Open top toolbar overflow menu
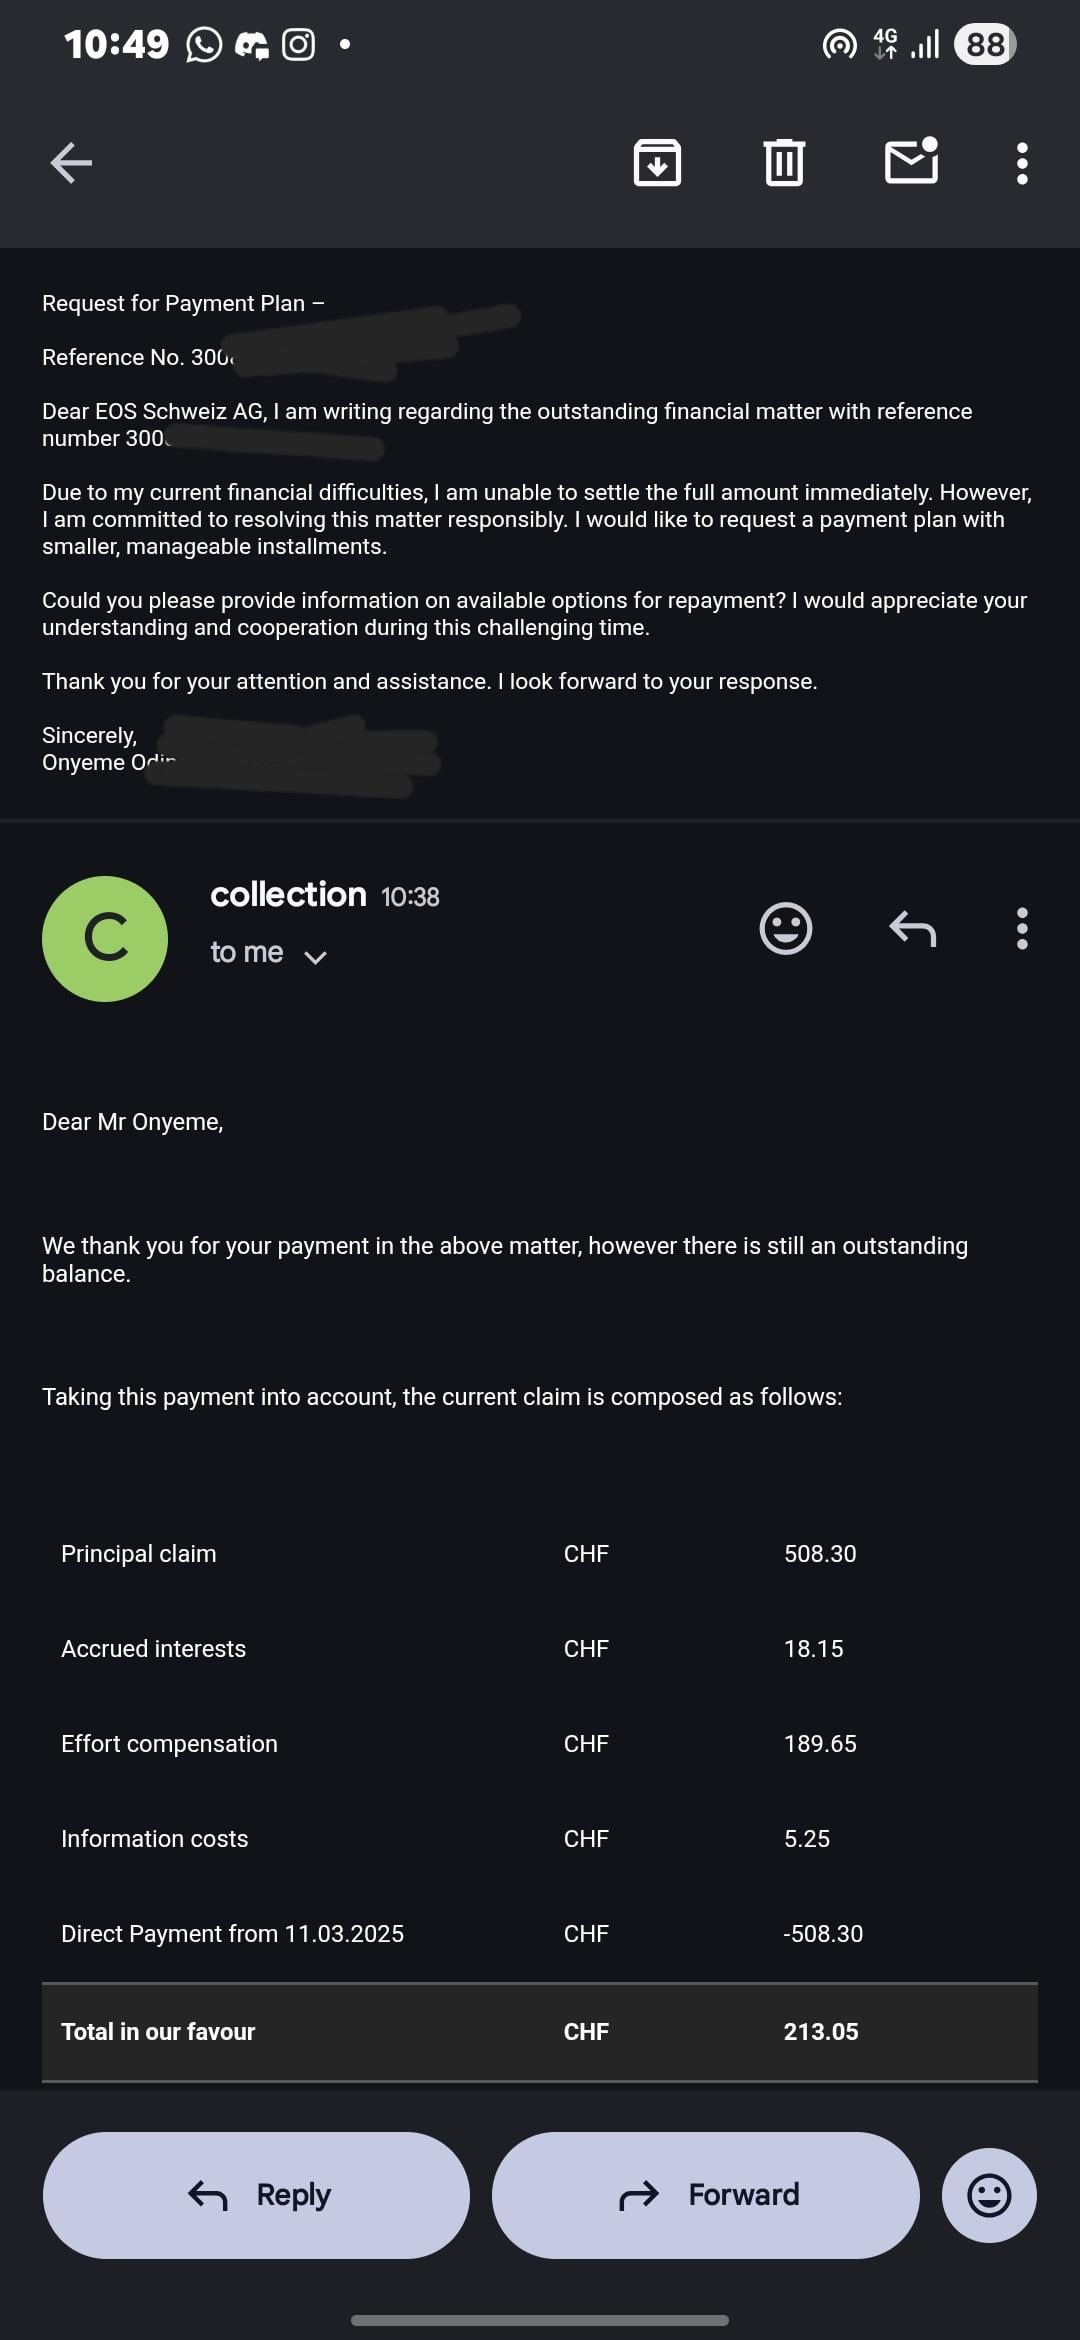The height and width of the screenshot is (2340, 1080). [1021, 163]
